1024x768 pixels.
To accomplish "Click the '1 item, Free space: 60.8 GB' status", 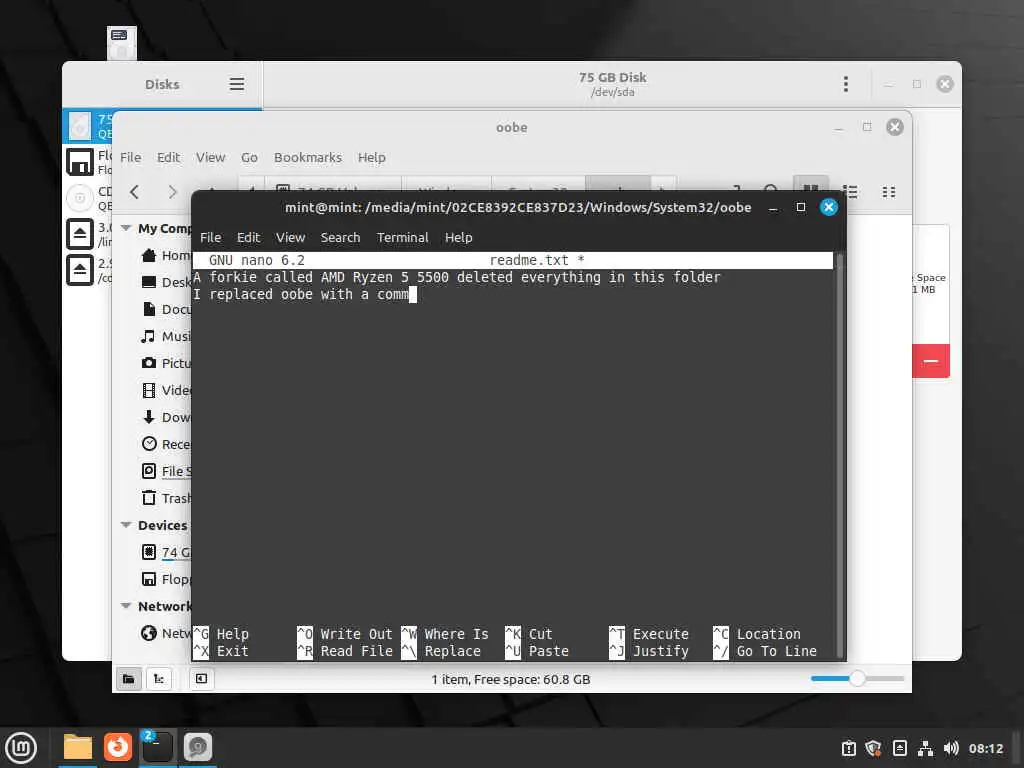I will click(511, 679).
